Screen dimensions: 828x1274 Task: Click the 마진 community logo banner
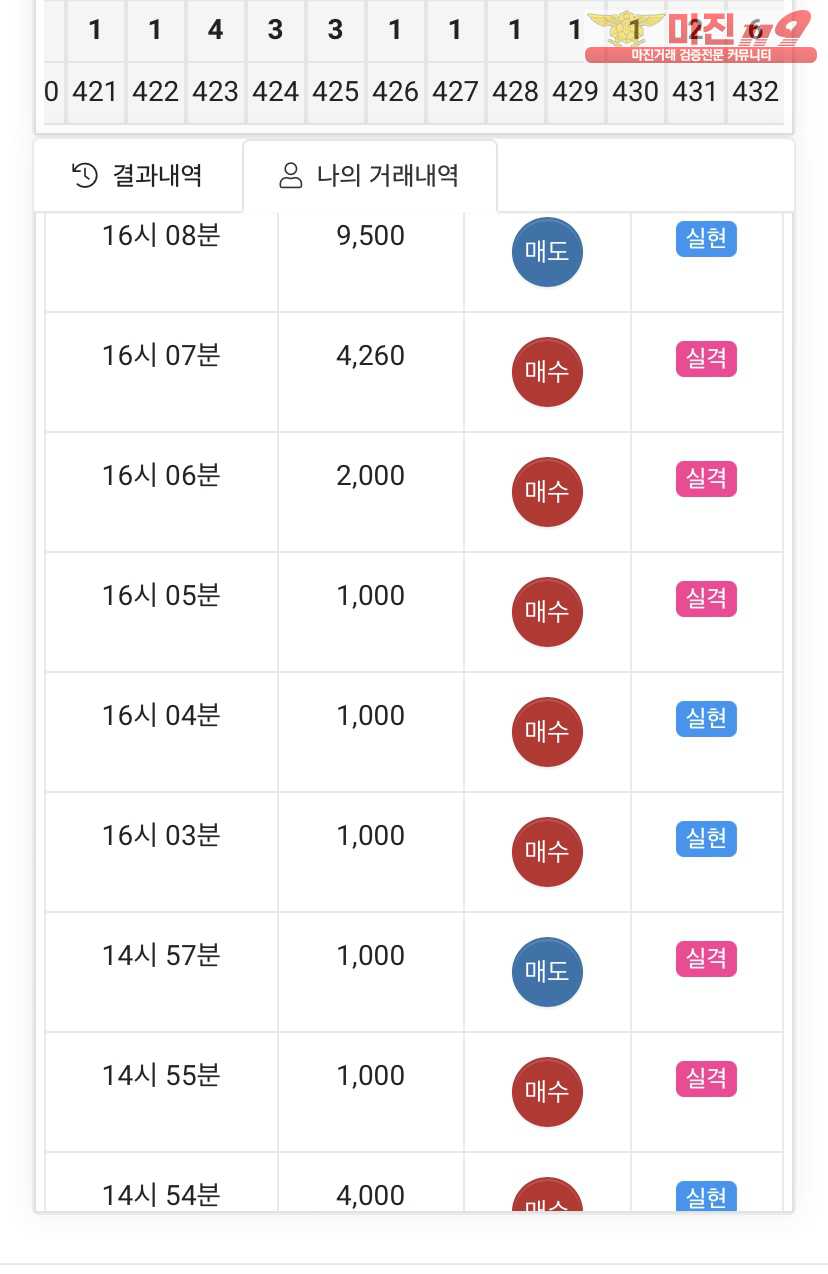(698, 36)
